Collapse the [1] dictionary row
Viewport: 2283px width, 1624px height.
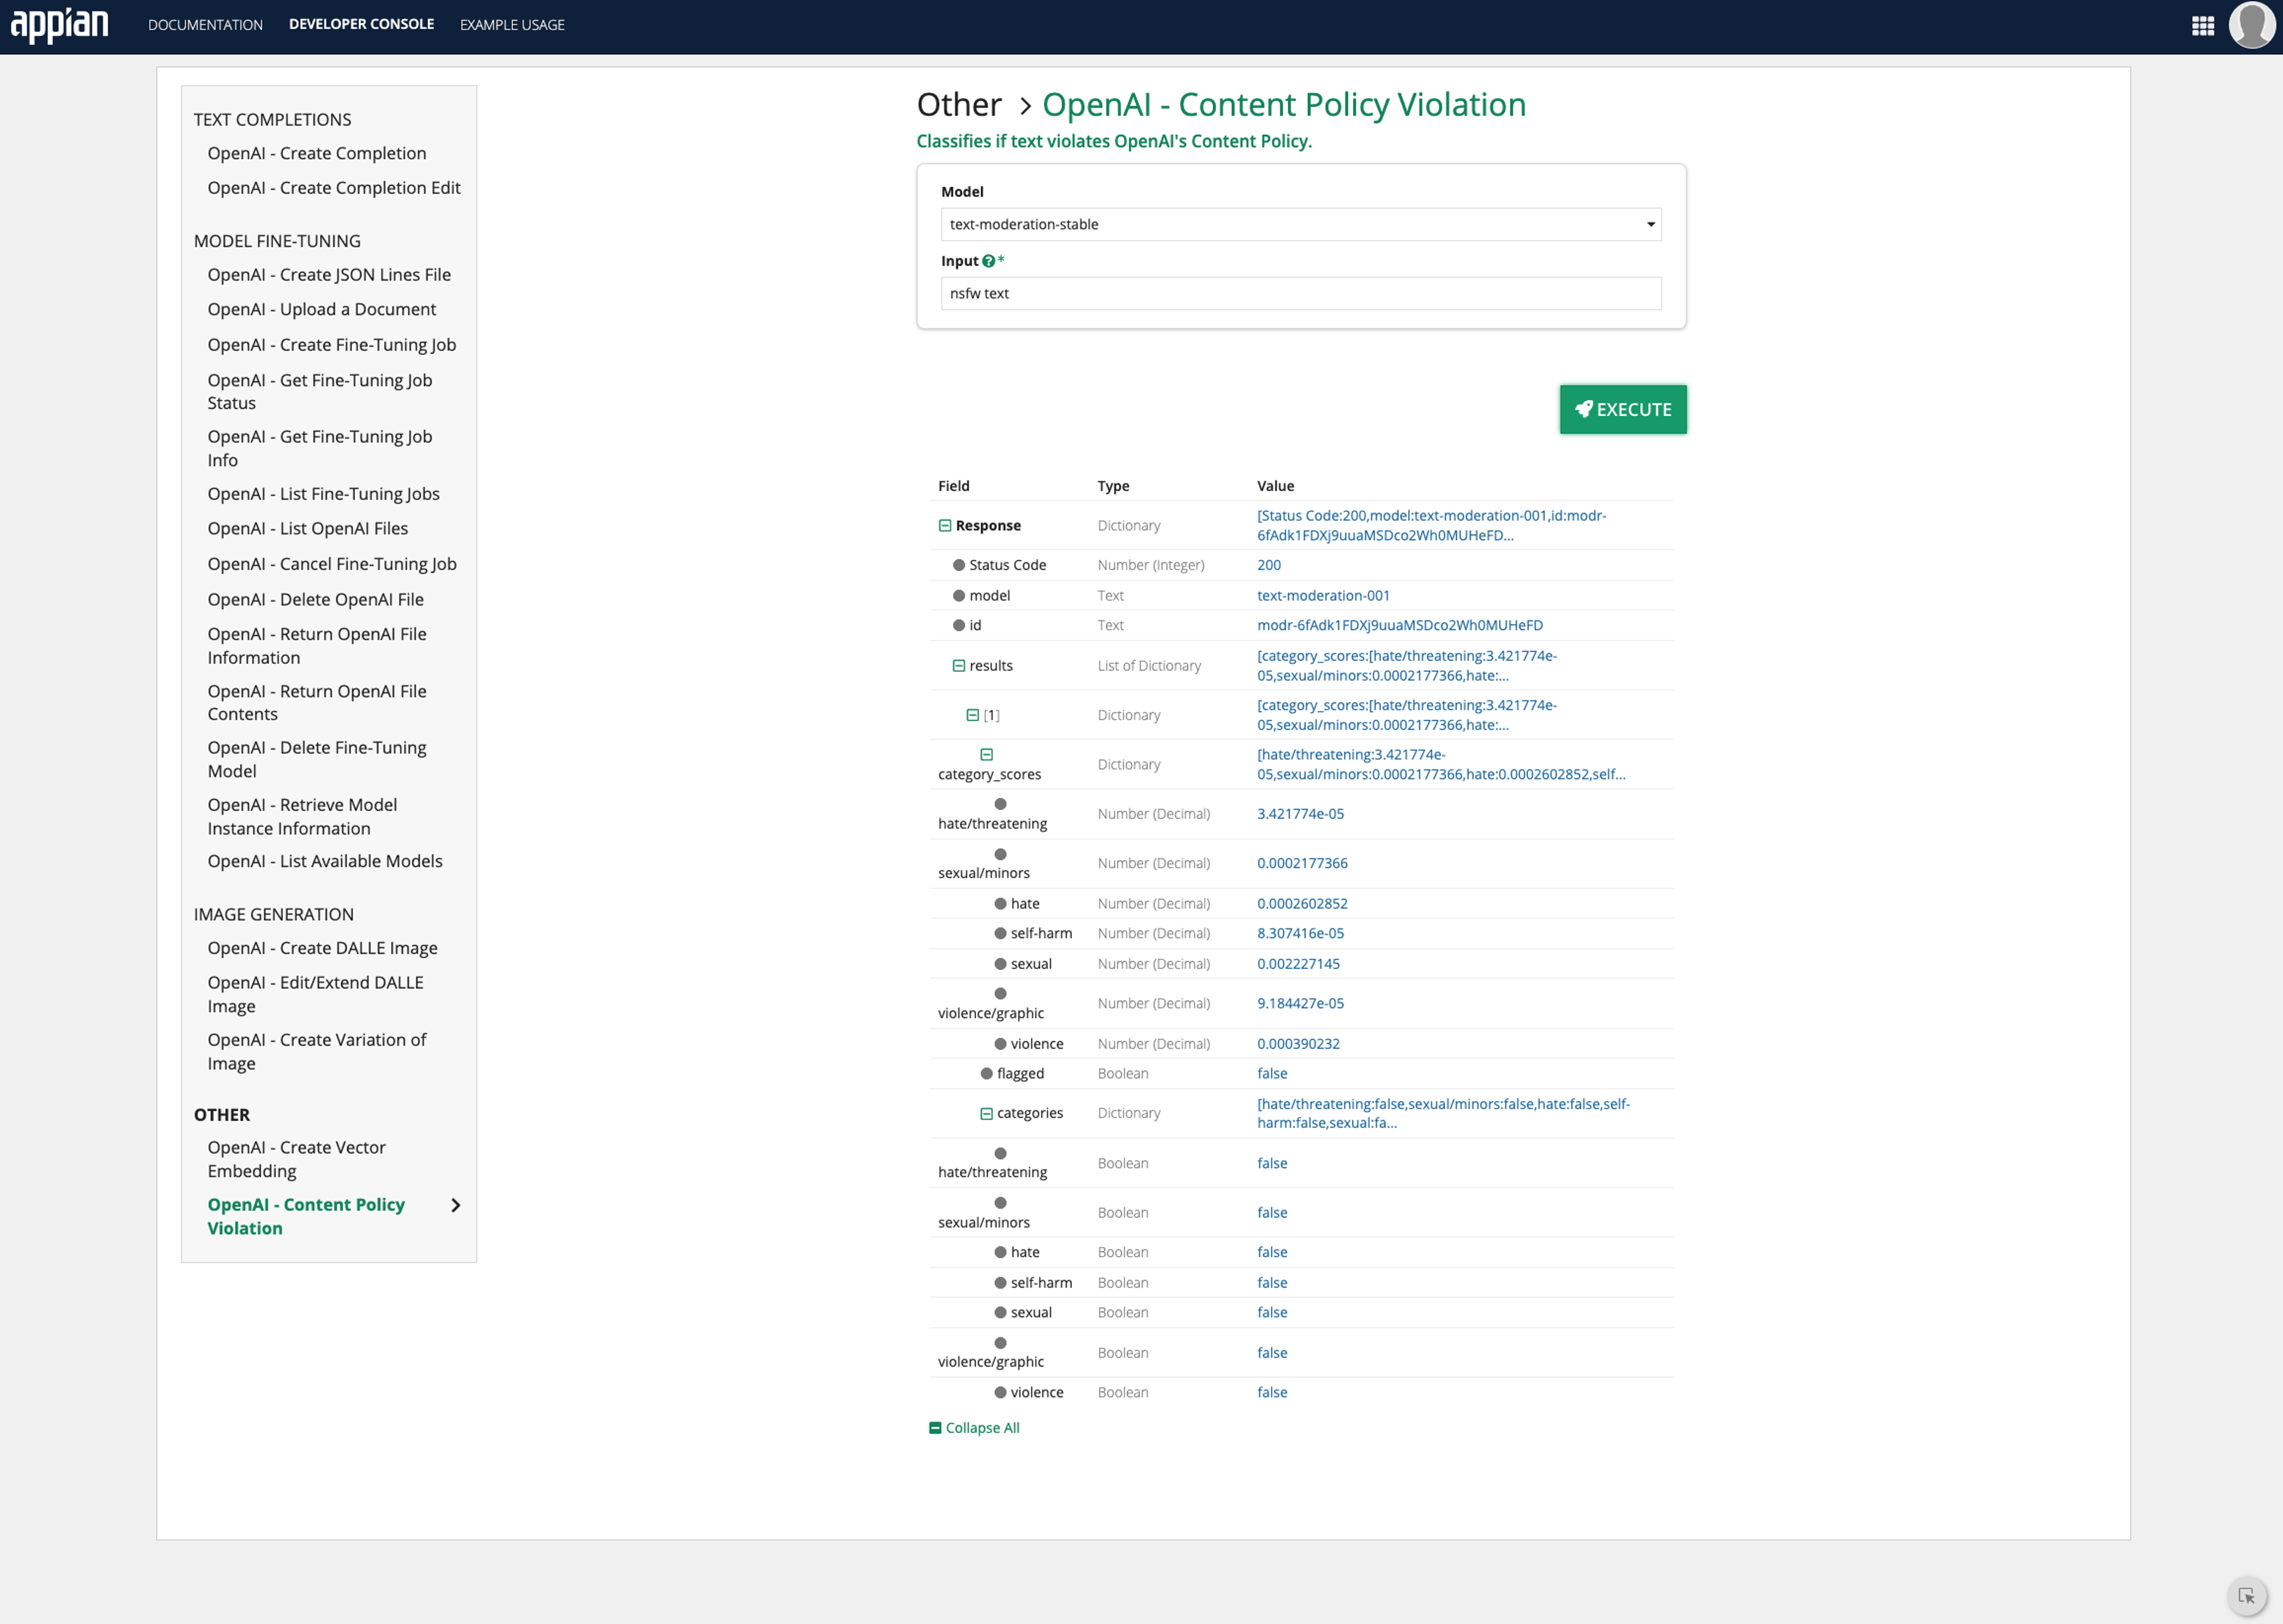click(973, 715)
